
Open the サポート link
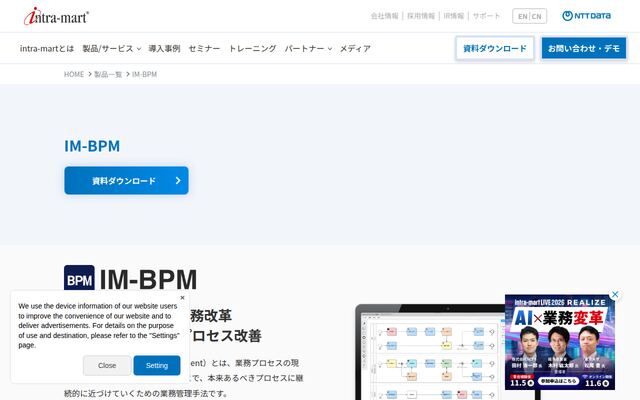coord(486,16)
